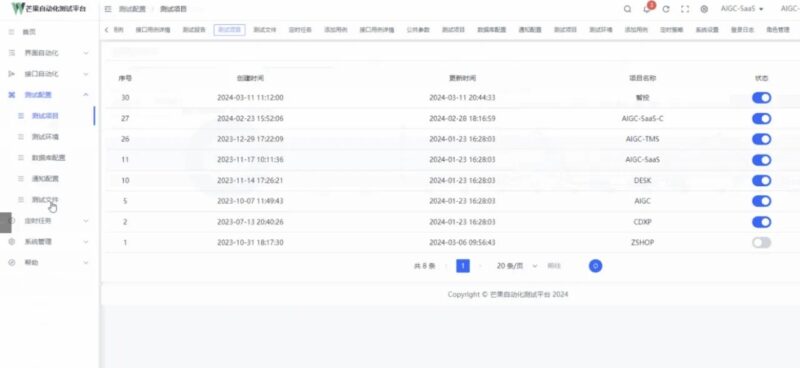Switch to the 定时任务 tab in the tab strip
The width and height of the screenshot is (800, 368).
pos(300,30)
